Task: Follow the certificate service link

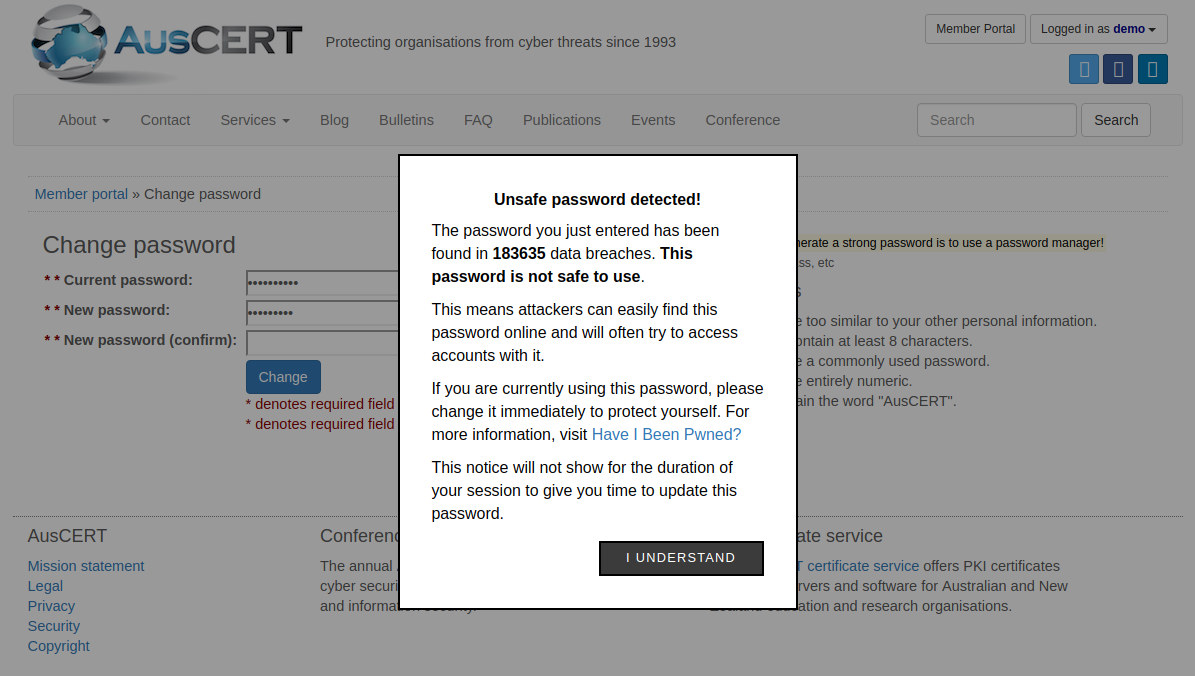Action: coord(862,566)
